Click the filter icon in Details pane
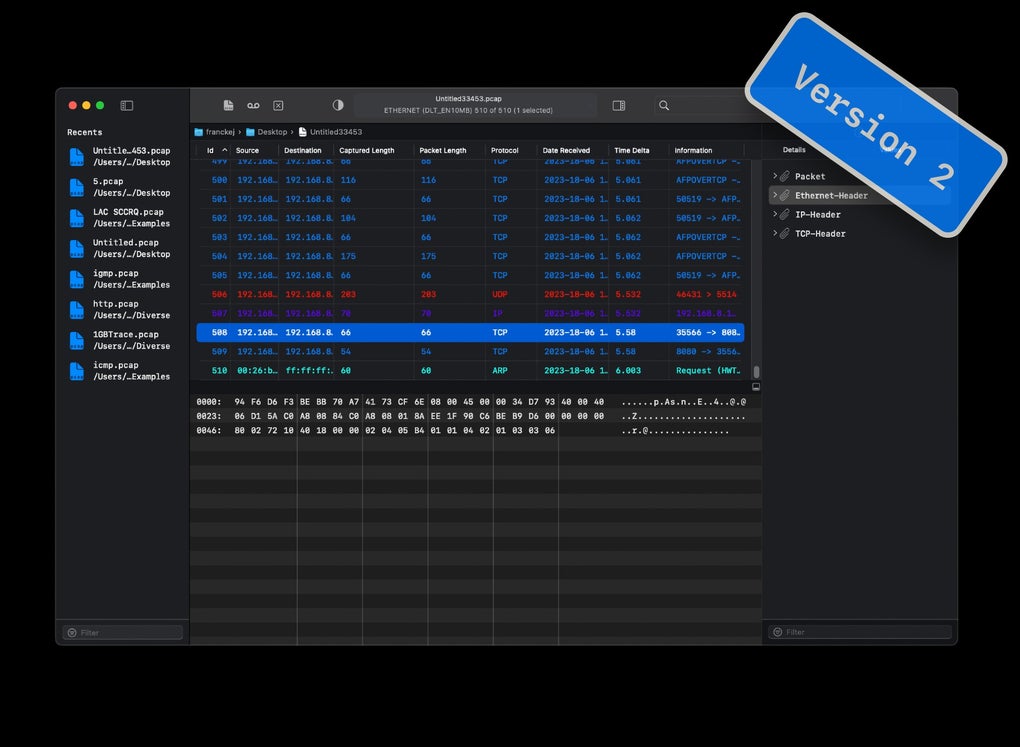 (777, 632)
